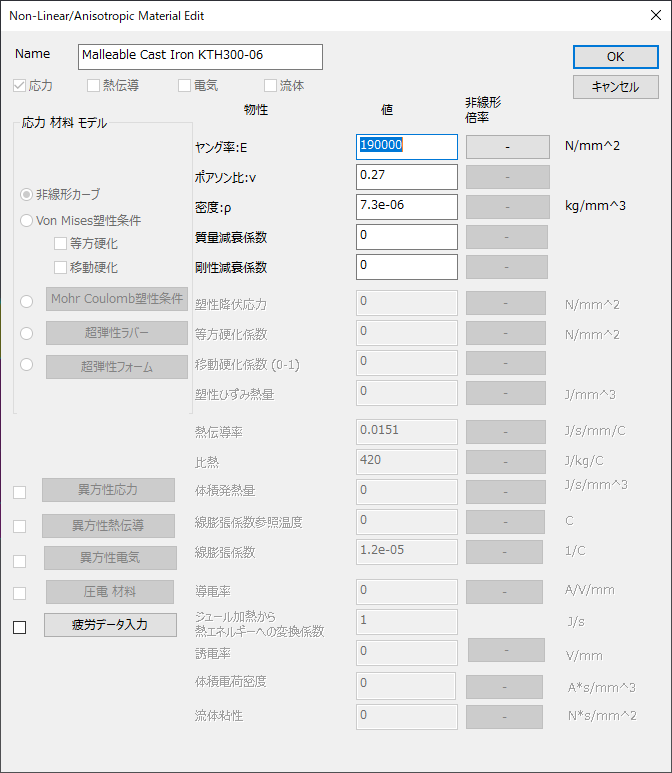The width and height of the screenshot is (672, 773).
Task: Click the 非線形倍率 button for ヤング率
Action: pos(508,147)
